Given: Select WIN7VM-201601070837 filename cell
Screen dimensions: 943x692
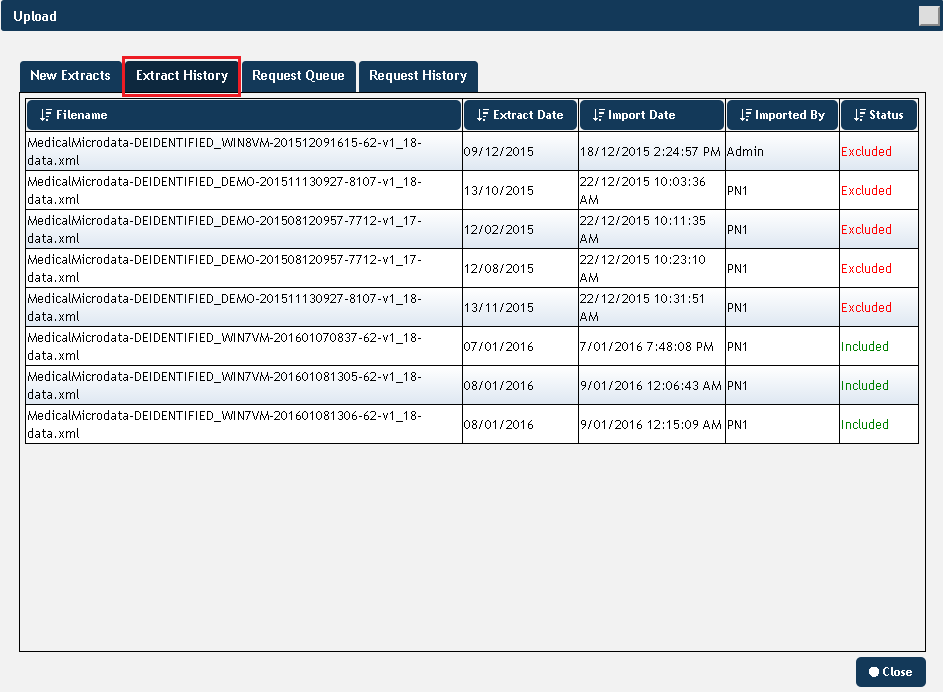Looking at the screenshot, I should tap(244, 347).
